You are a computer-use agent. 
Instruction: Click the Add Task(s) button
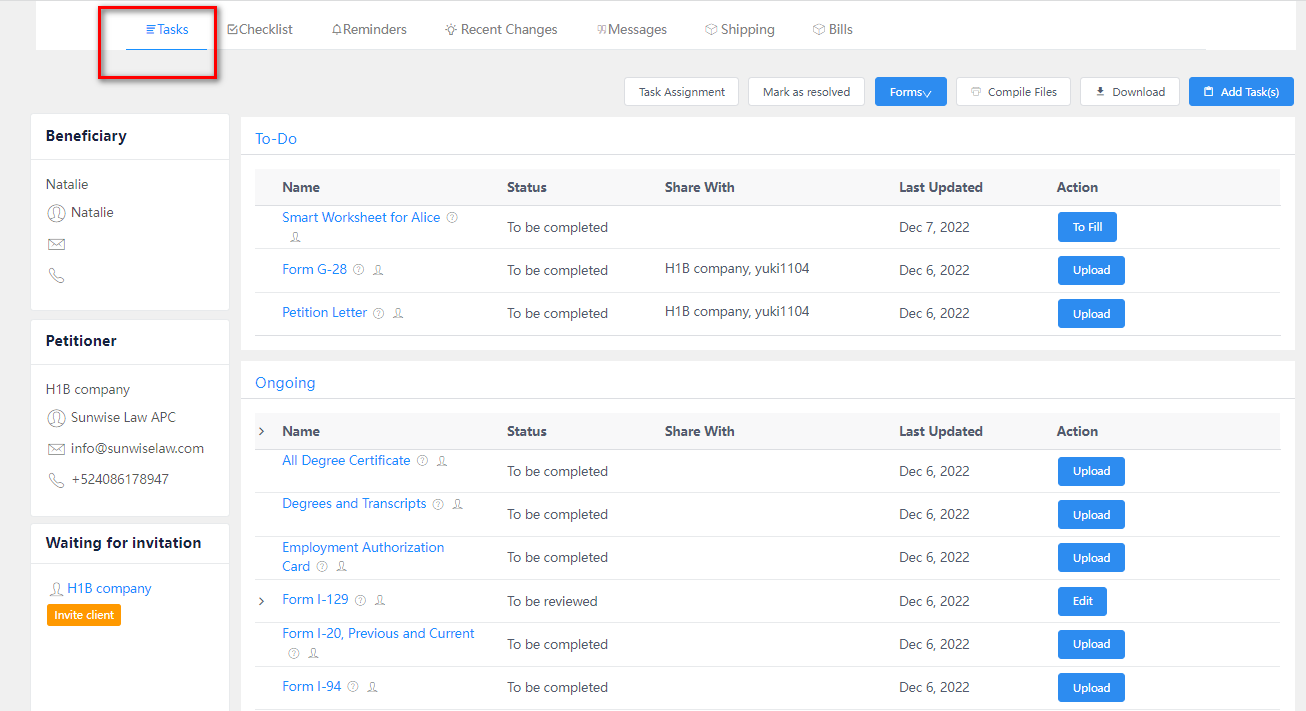click(1240, 92)
